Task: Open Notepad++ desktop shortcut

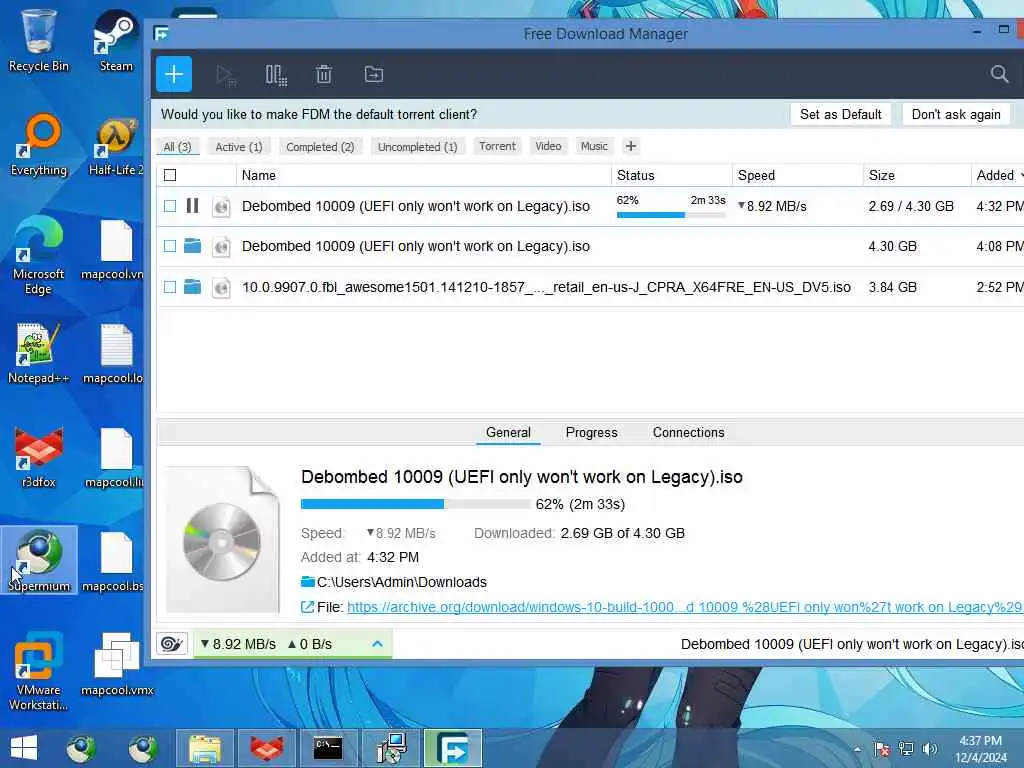Action: [38, 353]
